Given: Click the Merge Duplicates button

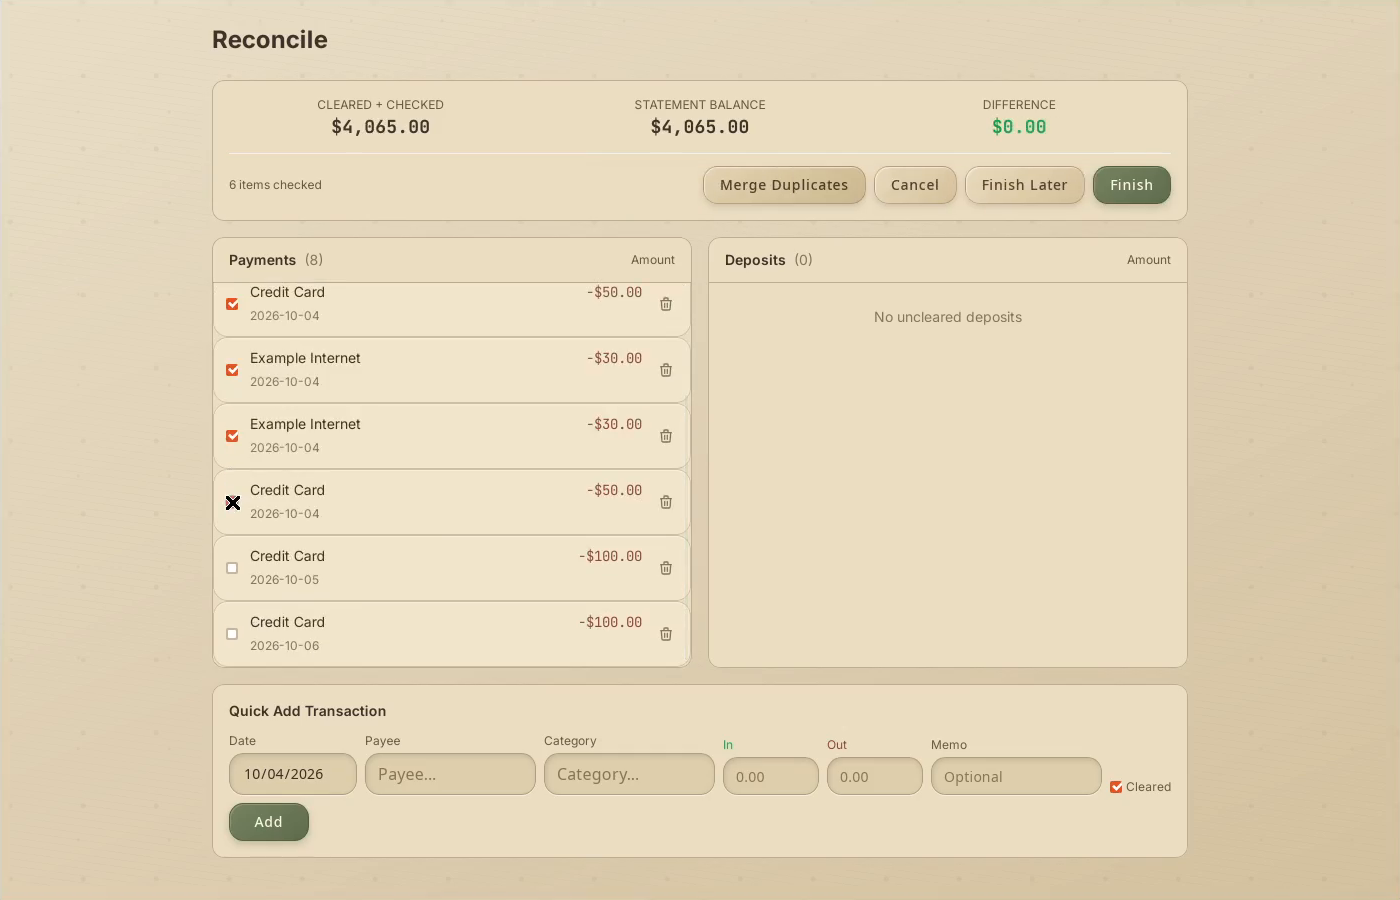Looking at the screenshot, I should pyautogui.click(x=784, y=185).
